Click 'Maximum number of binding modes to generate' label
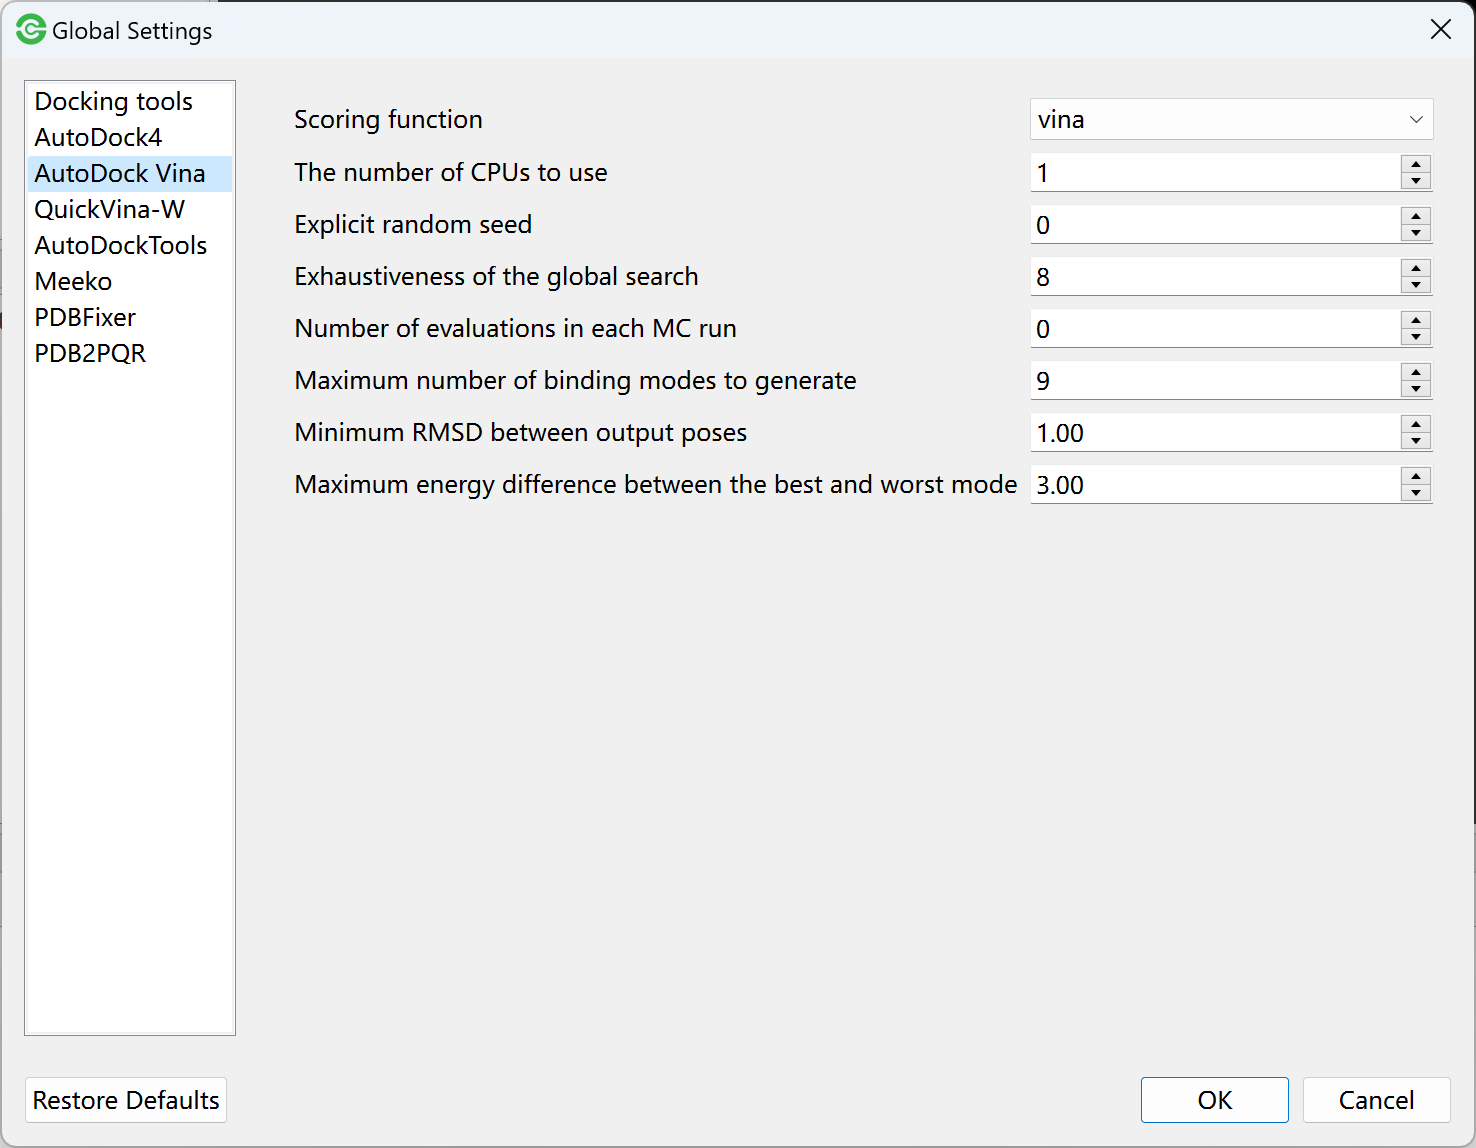The width and height of the screenshot is (1476, 1148). (575, 381)
